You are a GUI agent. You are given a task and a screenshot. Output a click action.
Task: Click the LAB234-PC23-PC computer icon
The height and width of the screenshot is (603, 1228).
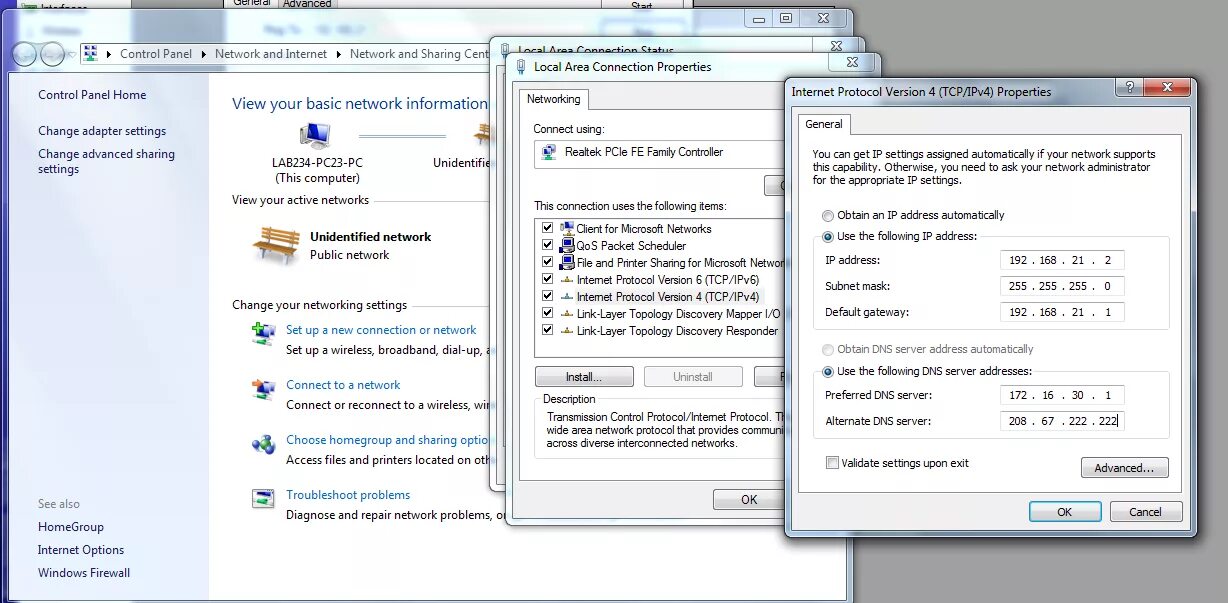(x=315, y=136)
